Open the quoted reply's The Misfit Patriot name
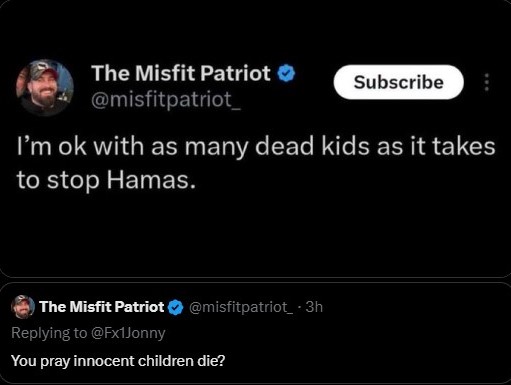This screenshot has height=385, width=511. pos(102,307)
